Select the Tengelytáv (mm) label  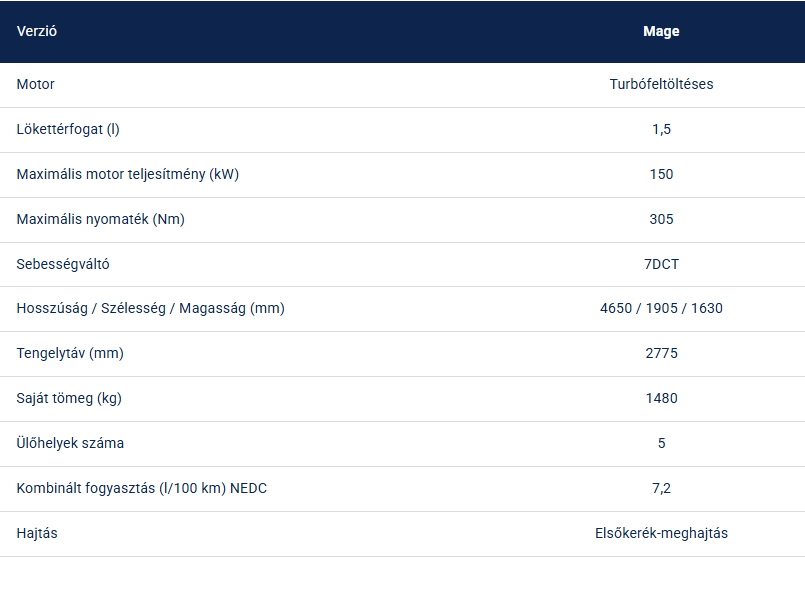click(70, 354)
